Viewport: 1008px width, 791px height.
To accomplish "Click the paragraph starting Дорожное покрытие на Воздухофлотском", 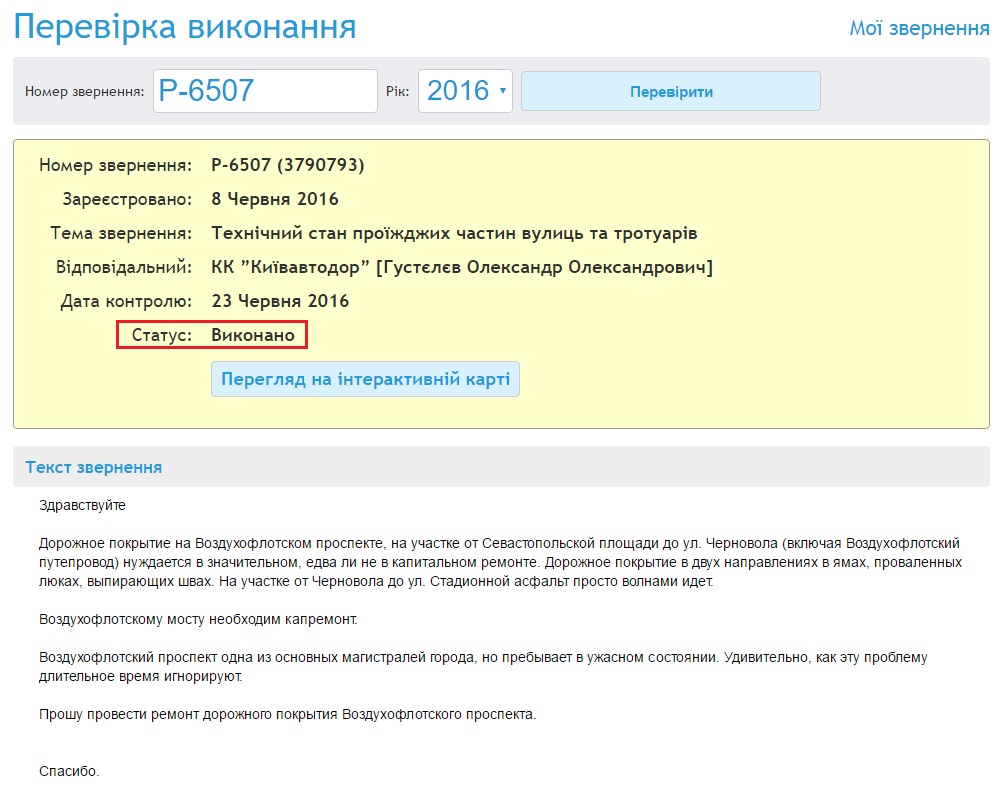I will 500,562.
